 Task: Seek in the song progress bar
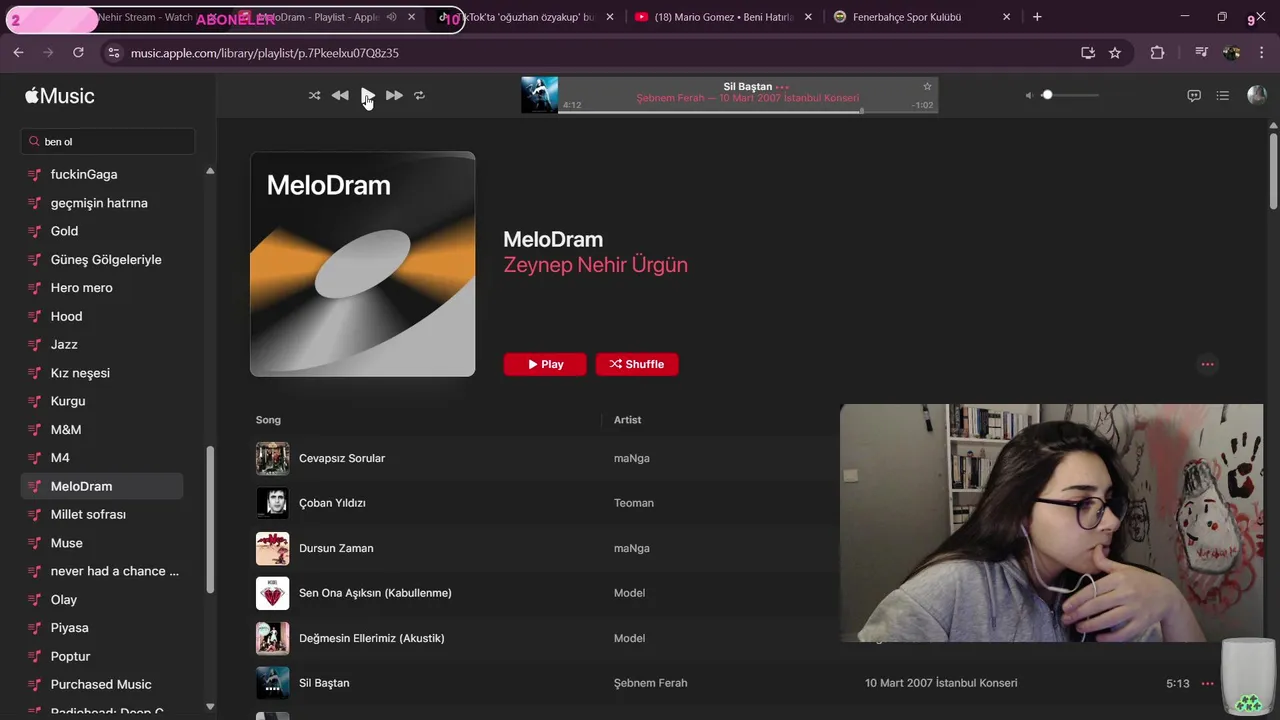pyautogui.click(x=748, y=111)
